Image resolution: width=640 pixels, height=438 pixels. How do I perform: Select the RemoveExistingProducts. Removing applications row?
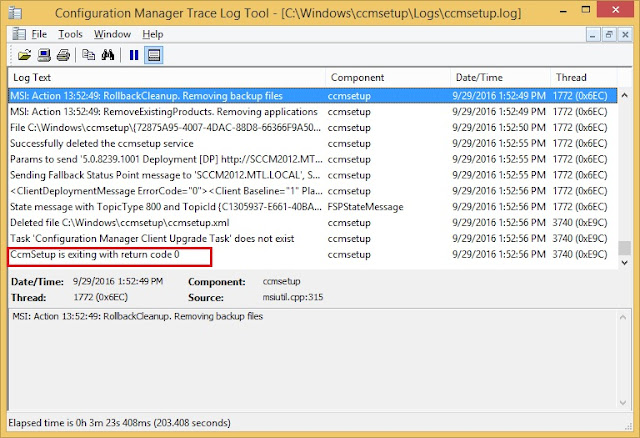tap(313, 112)
